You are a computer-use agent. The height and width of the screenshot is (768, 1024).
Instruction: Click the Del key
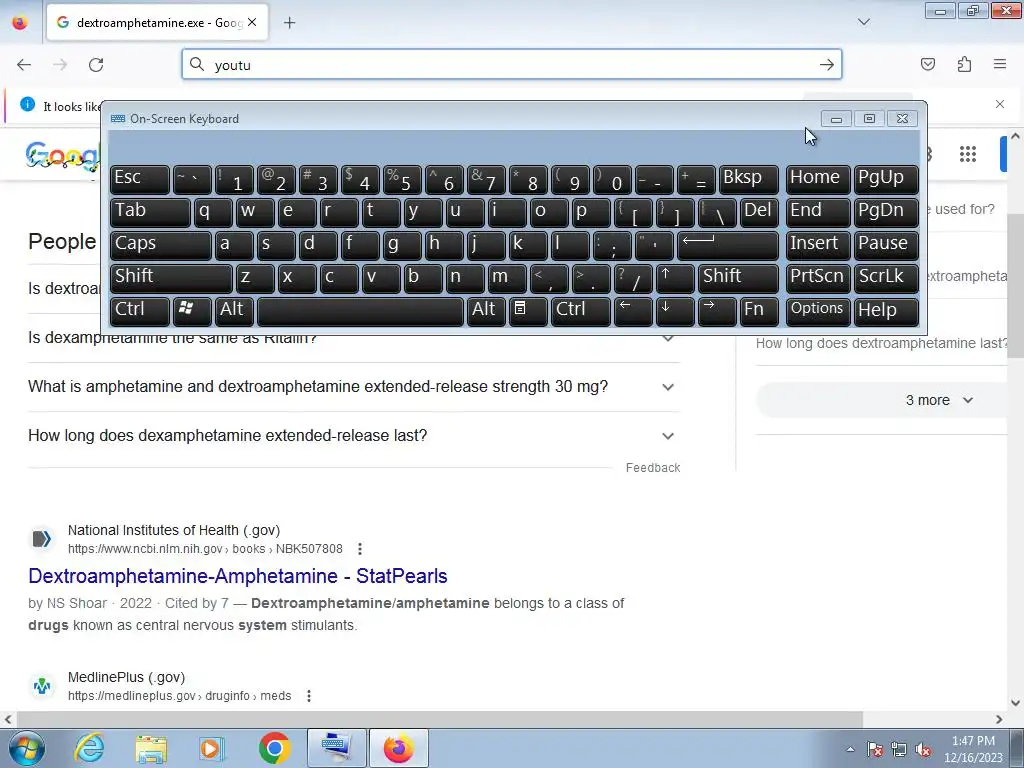[x=759, y=212]
